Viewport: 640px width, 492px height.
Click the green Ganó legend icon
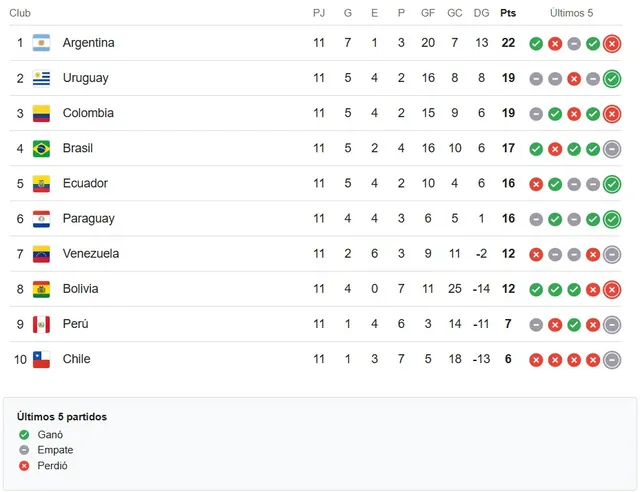[x=24, y=435]
